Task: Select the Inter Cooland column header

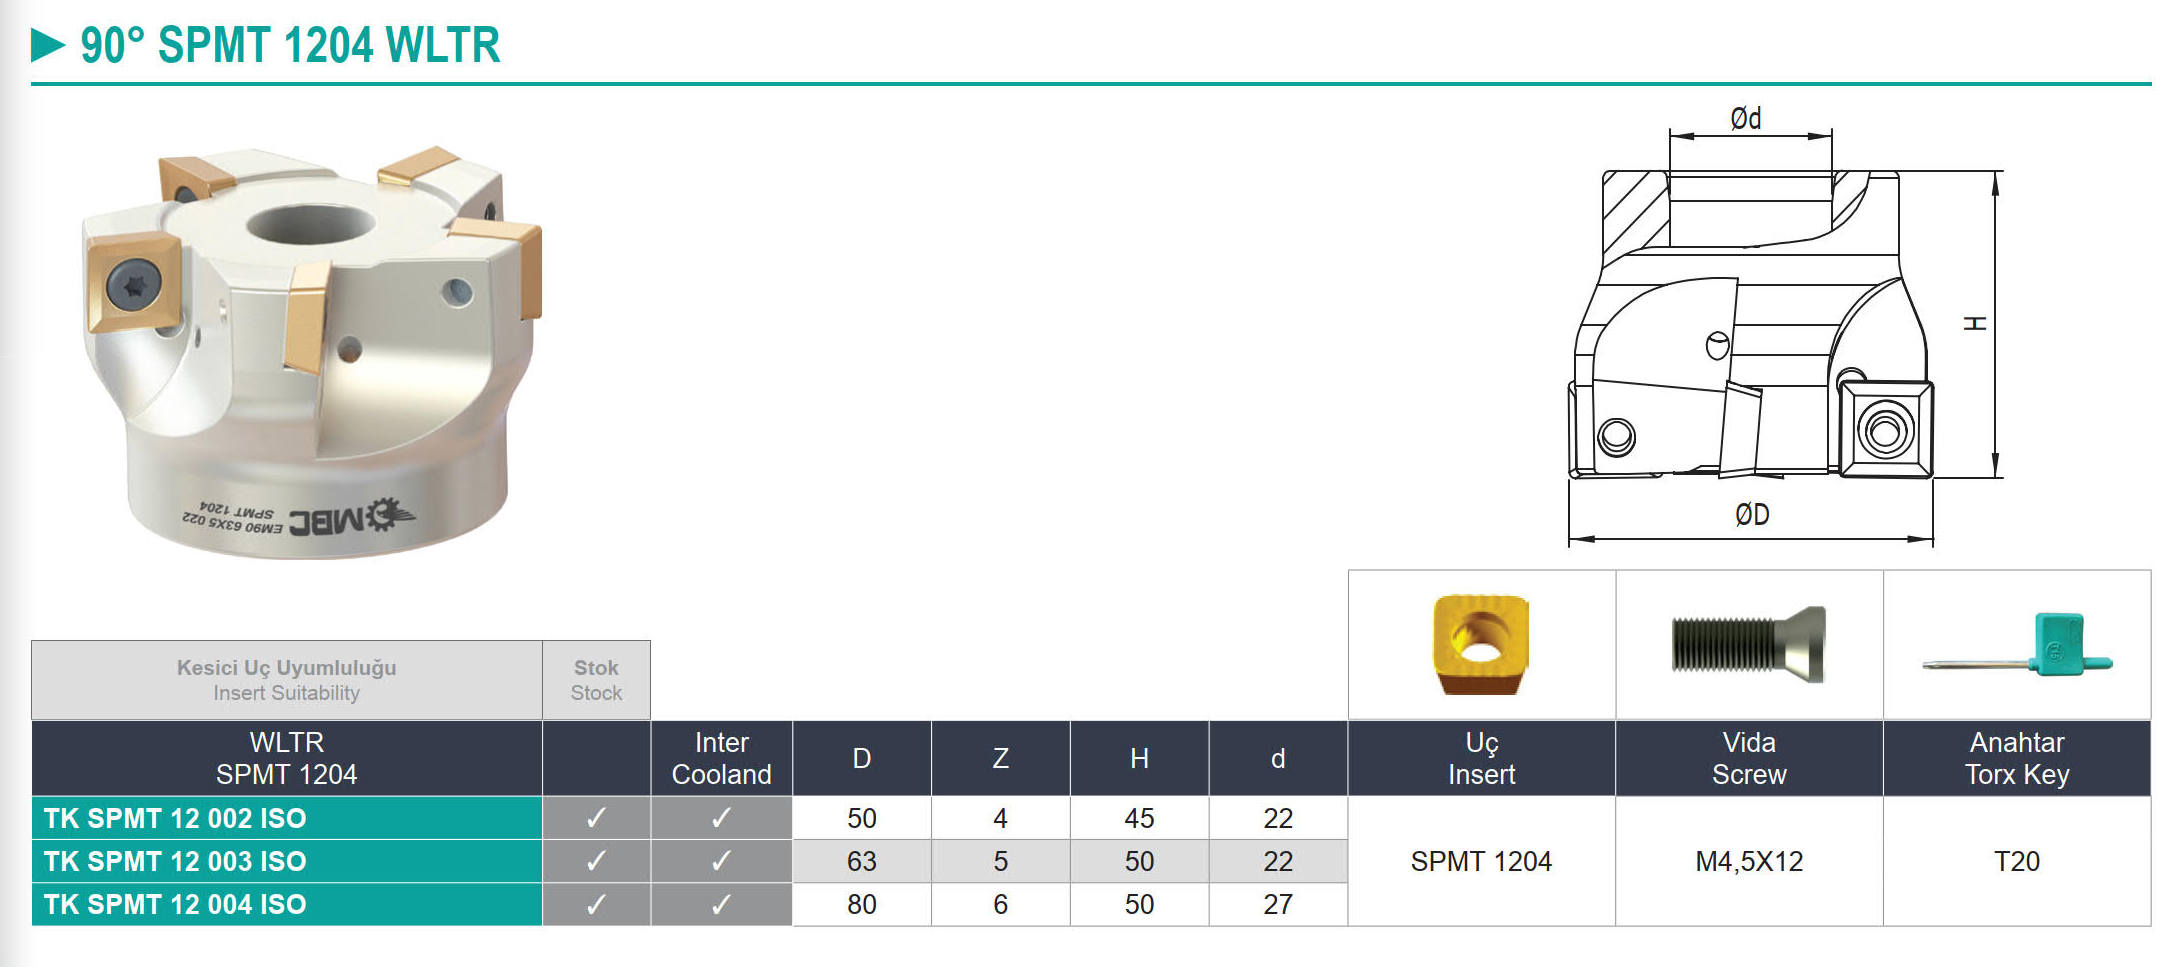Action: (x=721, y=758)
